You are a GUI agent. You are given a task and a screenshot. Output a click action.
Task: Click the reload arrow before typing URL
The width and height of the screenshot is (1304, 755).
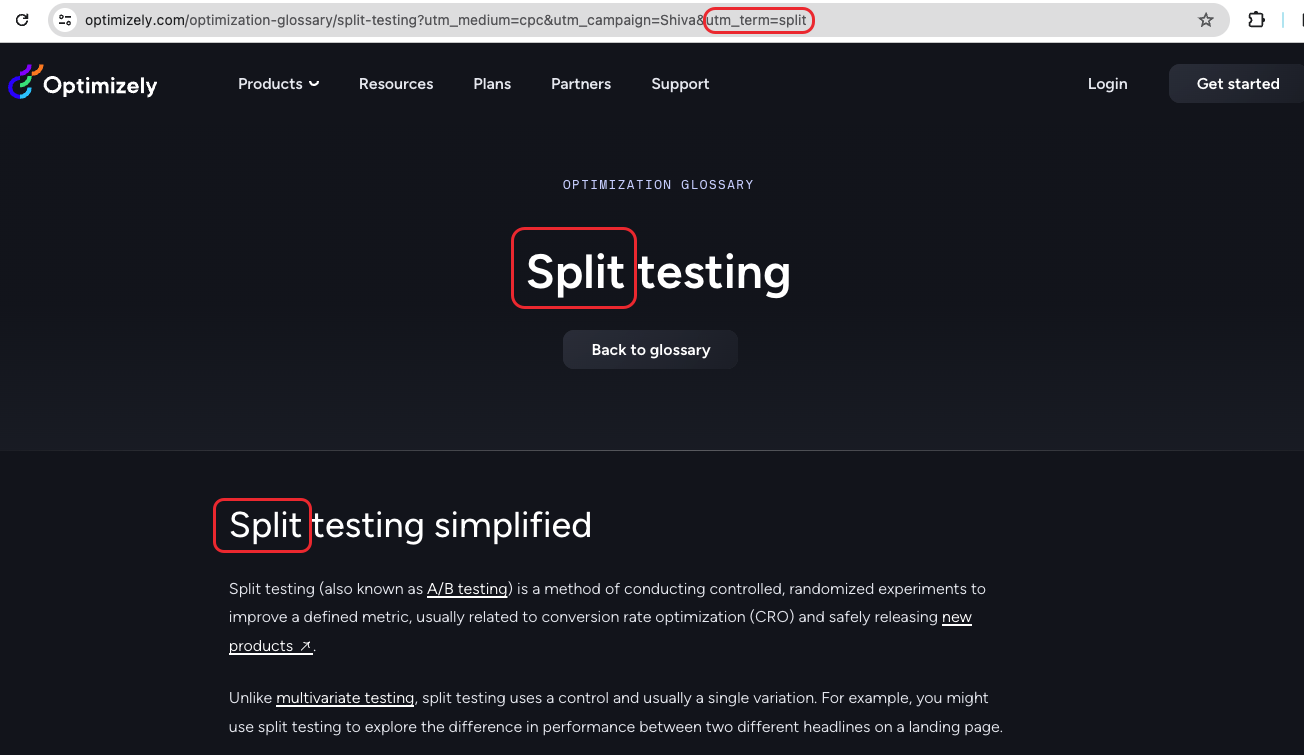pos(22,19)
